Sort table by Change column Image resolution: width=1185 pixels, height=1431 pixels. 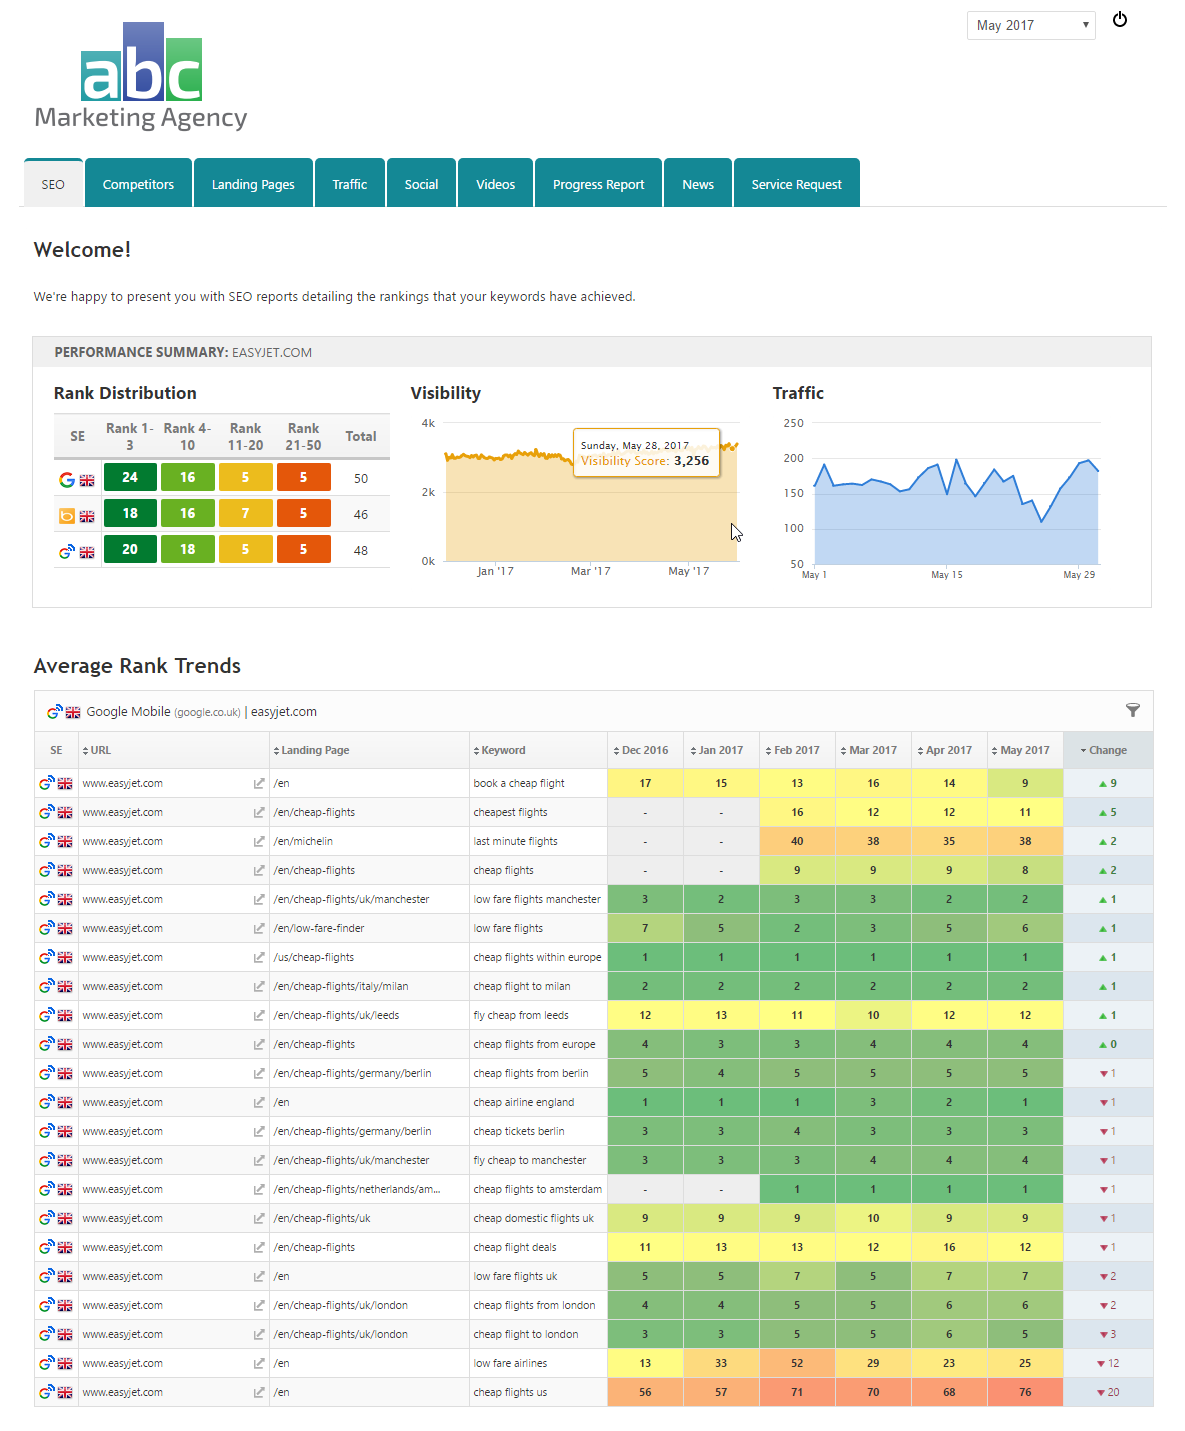1107,750
